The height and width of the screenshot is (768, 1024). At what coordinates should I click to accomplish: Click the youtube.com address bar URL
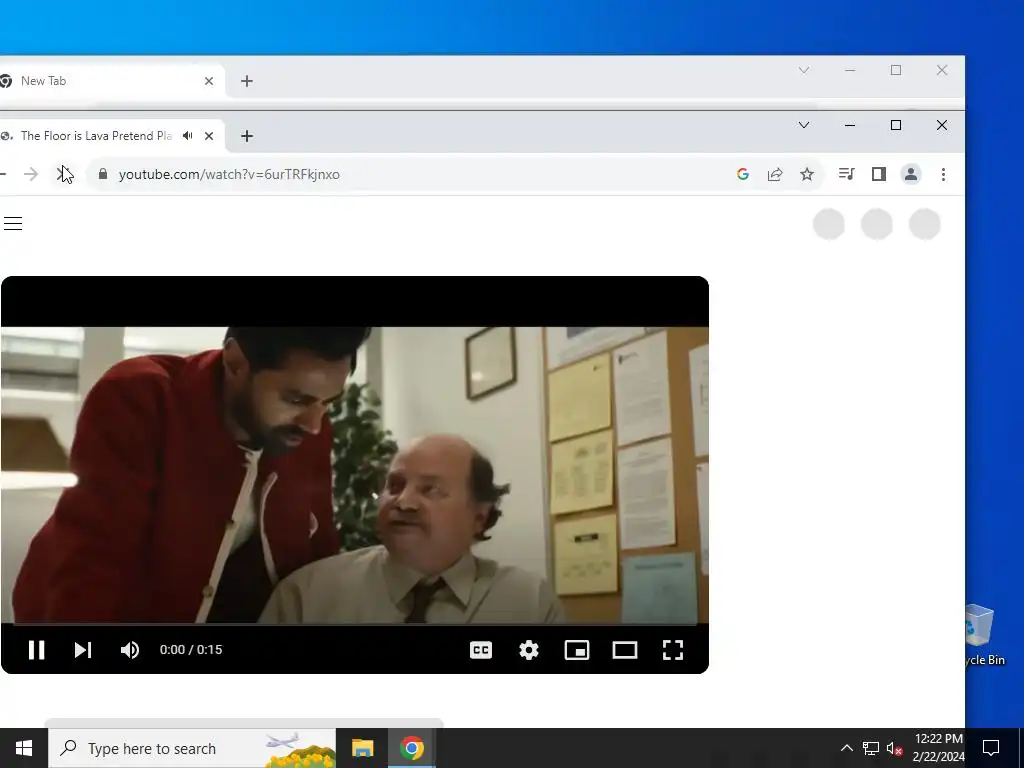click(x=229, y=174)
